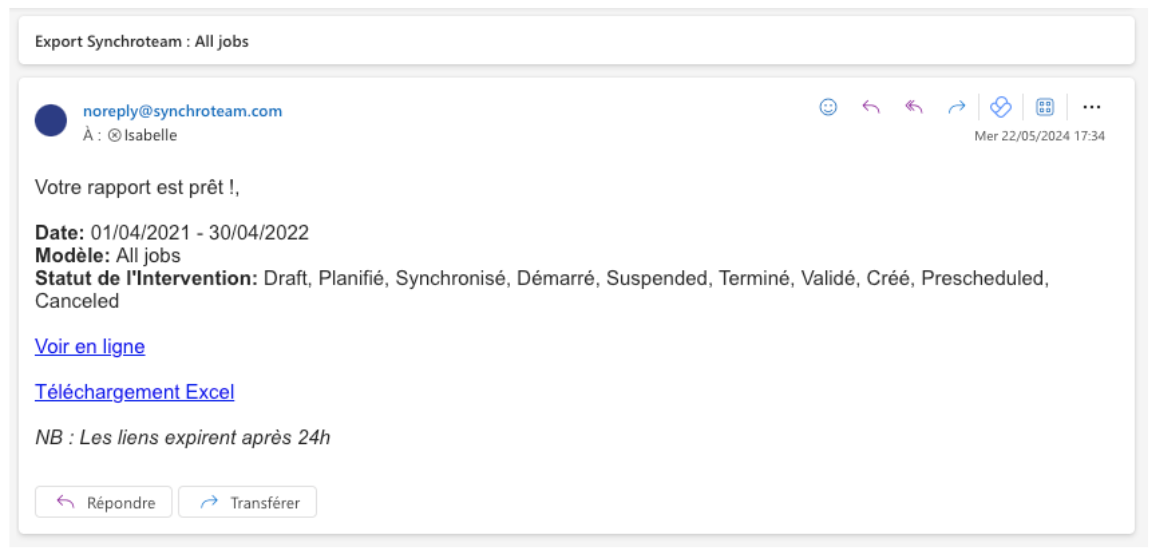This screenshot has height=552, width=1156.
Task: Click the blue forward arrow in the message toolbar
Action: (956, 108)
